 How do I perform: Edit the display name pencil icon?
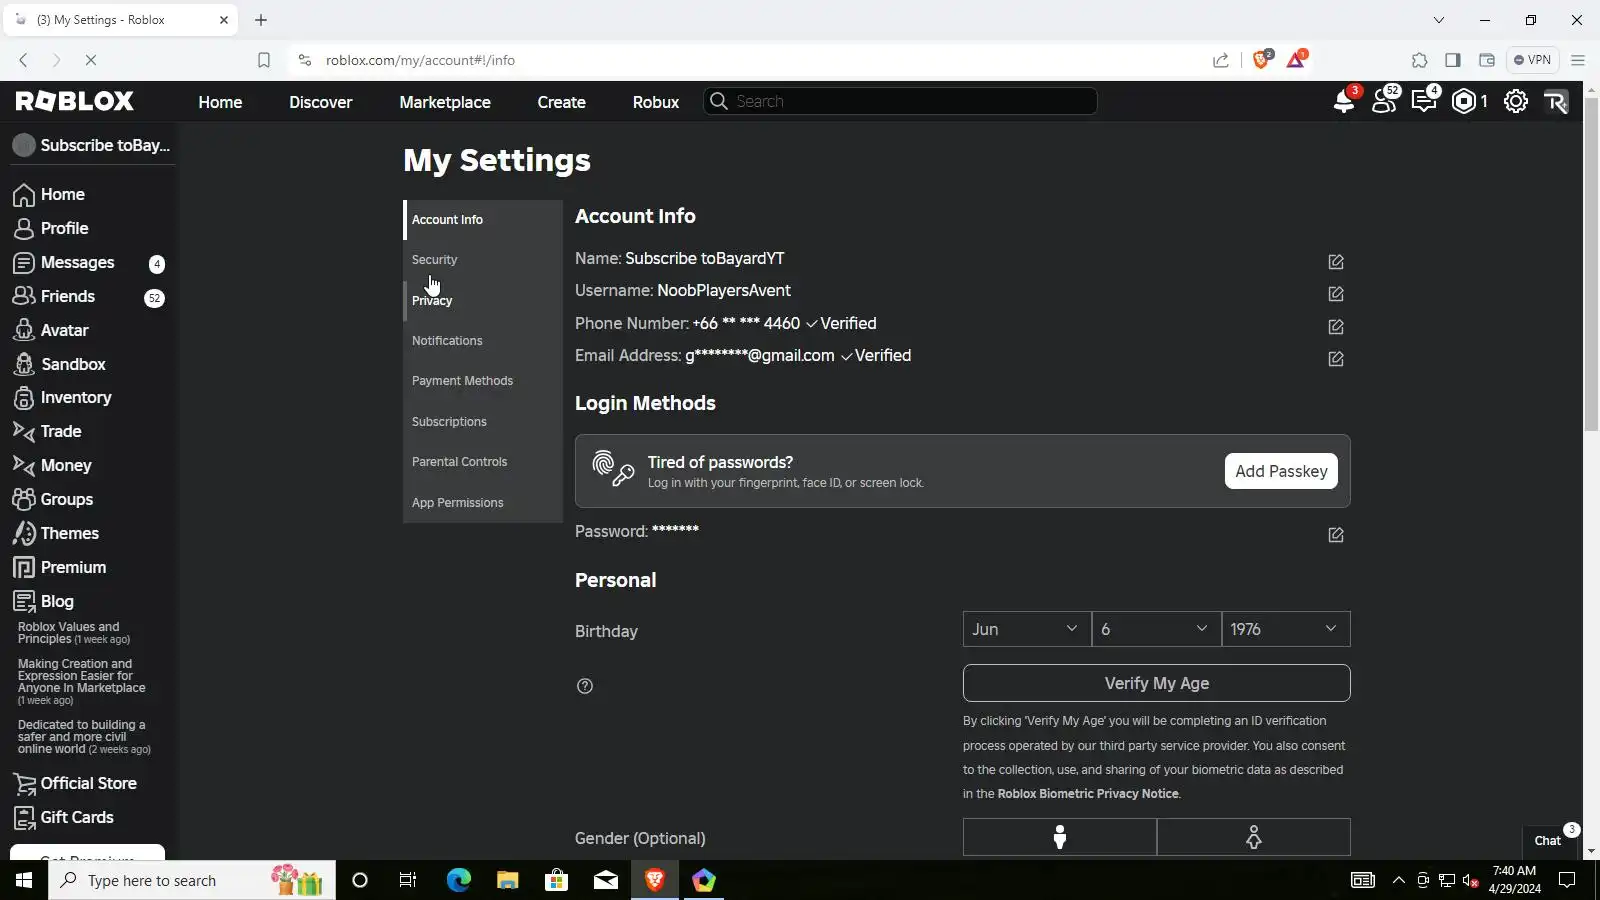click(x=1336, y=262)
